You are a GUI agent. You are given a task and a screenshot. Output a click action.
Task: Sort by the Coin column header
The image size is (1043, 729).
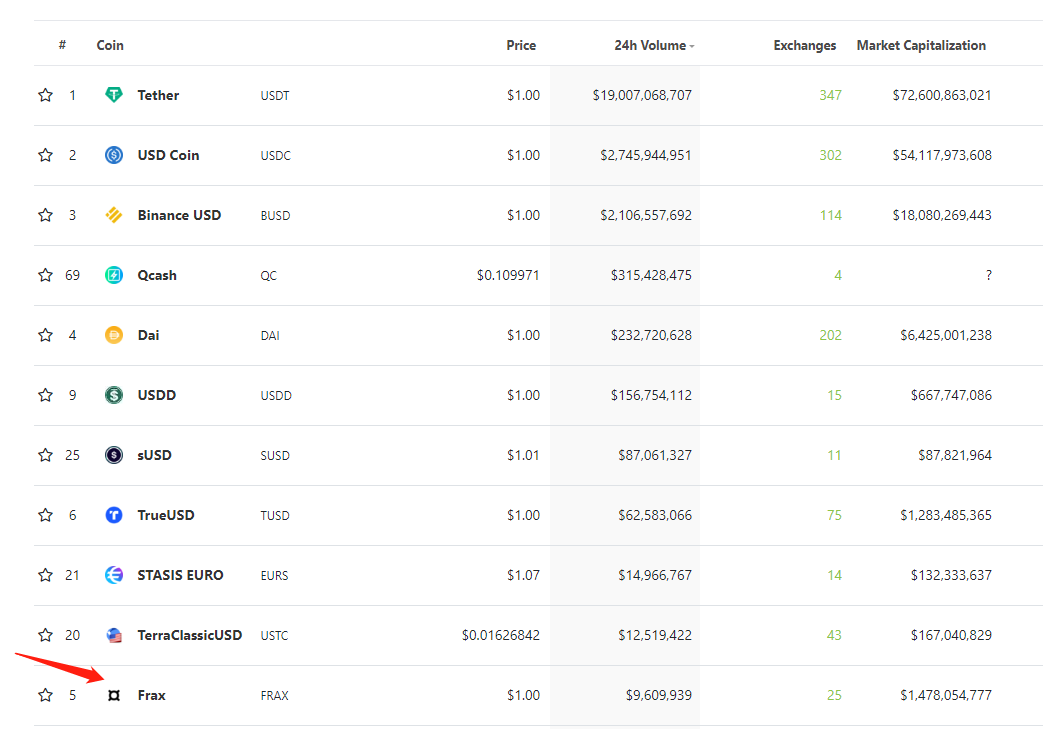[x=110, y=45]
